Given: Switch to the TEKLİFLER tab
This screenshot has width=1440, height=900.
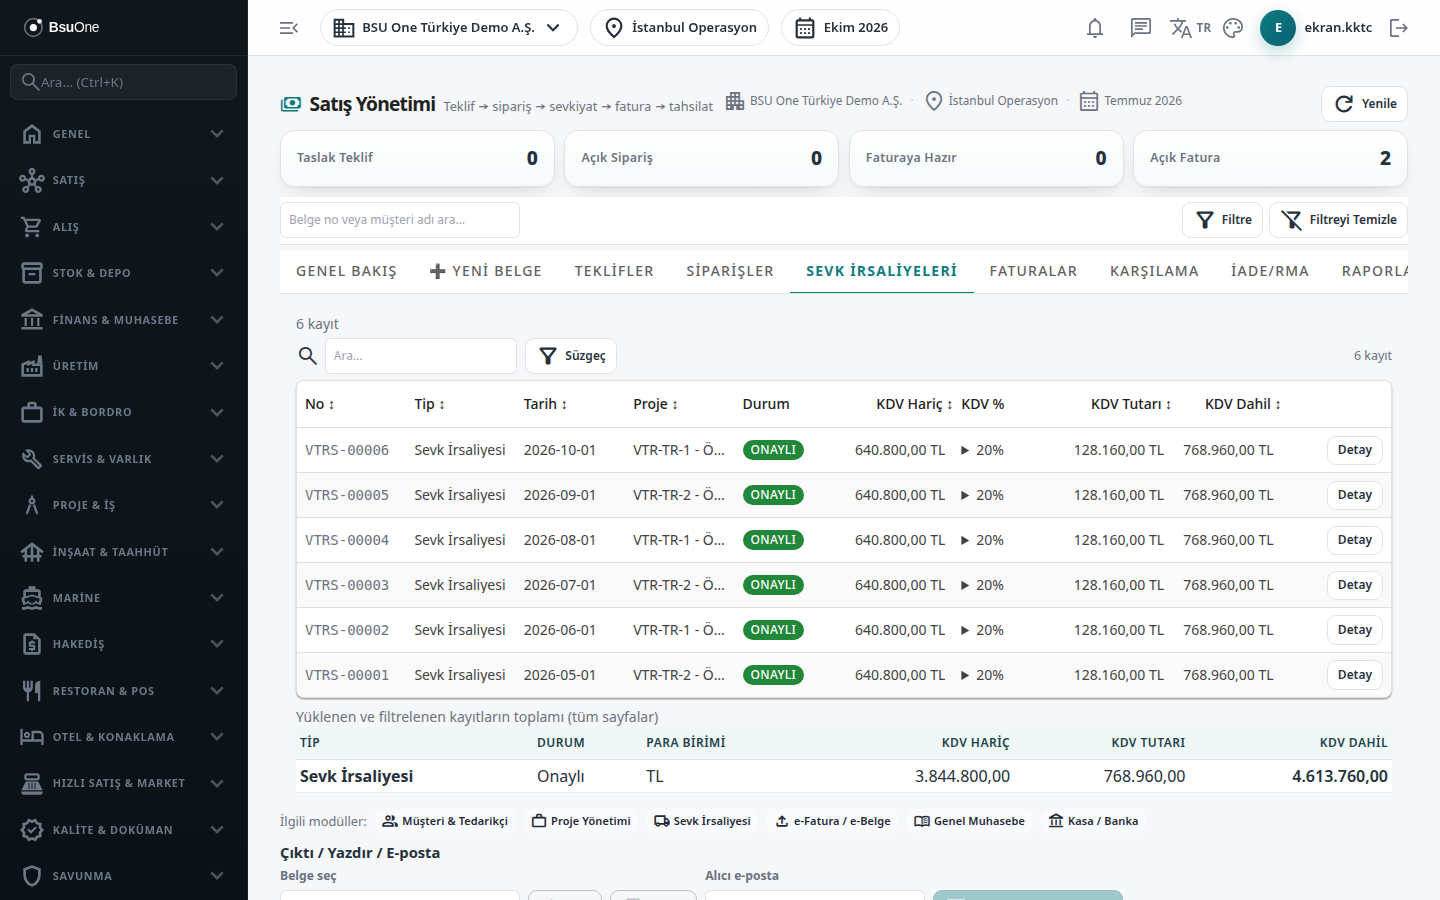Looking at the screenshot, I should tap(614, 271).
